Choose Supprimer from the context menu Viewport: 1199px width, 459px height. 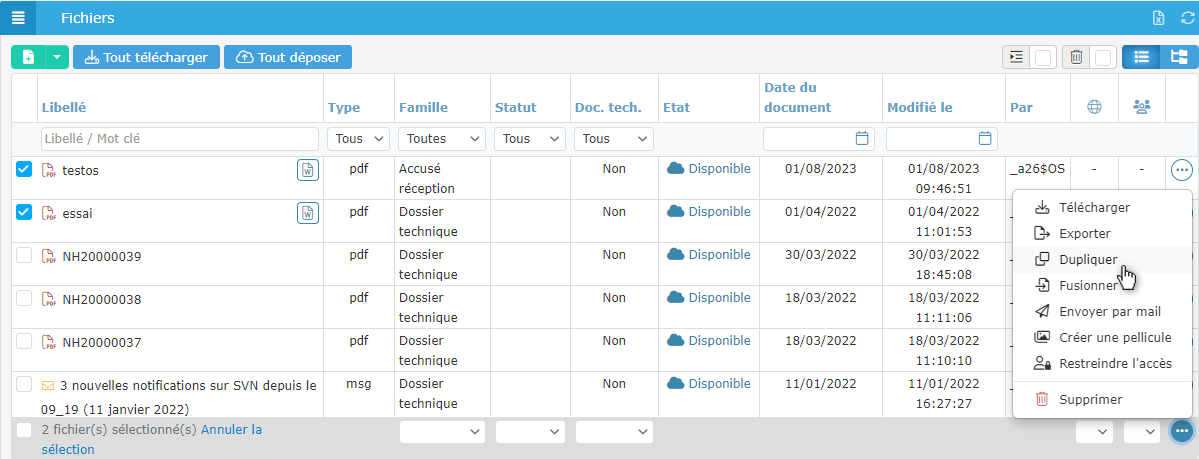[1092, 399]
